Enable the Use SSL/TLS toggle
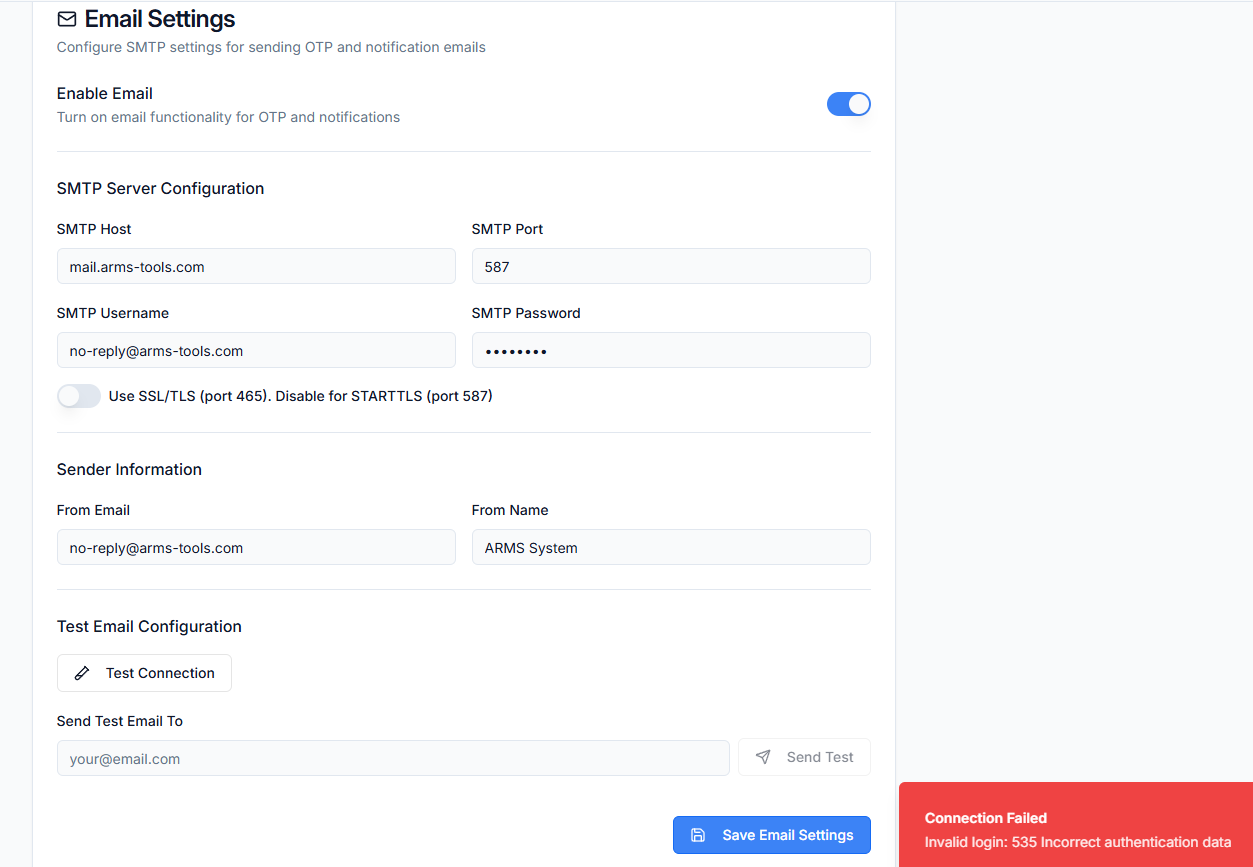 (x=79, y=396)
